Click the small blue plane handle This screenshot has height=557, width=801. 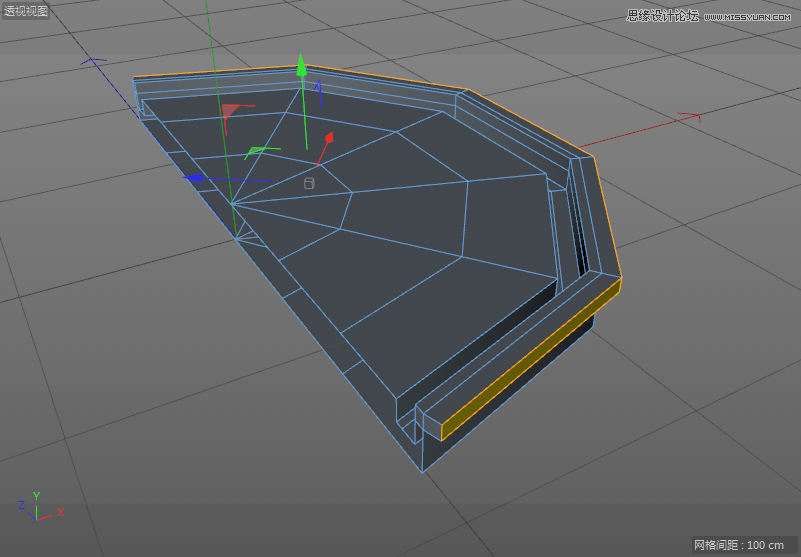point(318,88)
